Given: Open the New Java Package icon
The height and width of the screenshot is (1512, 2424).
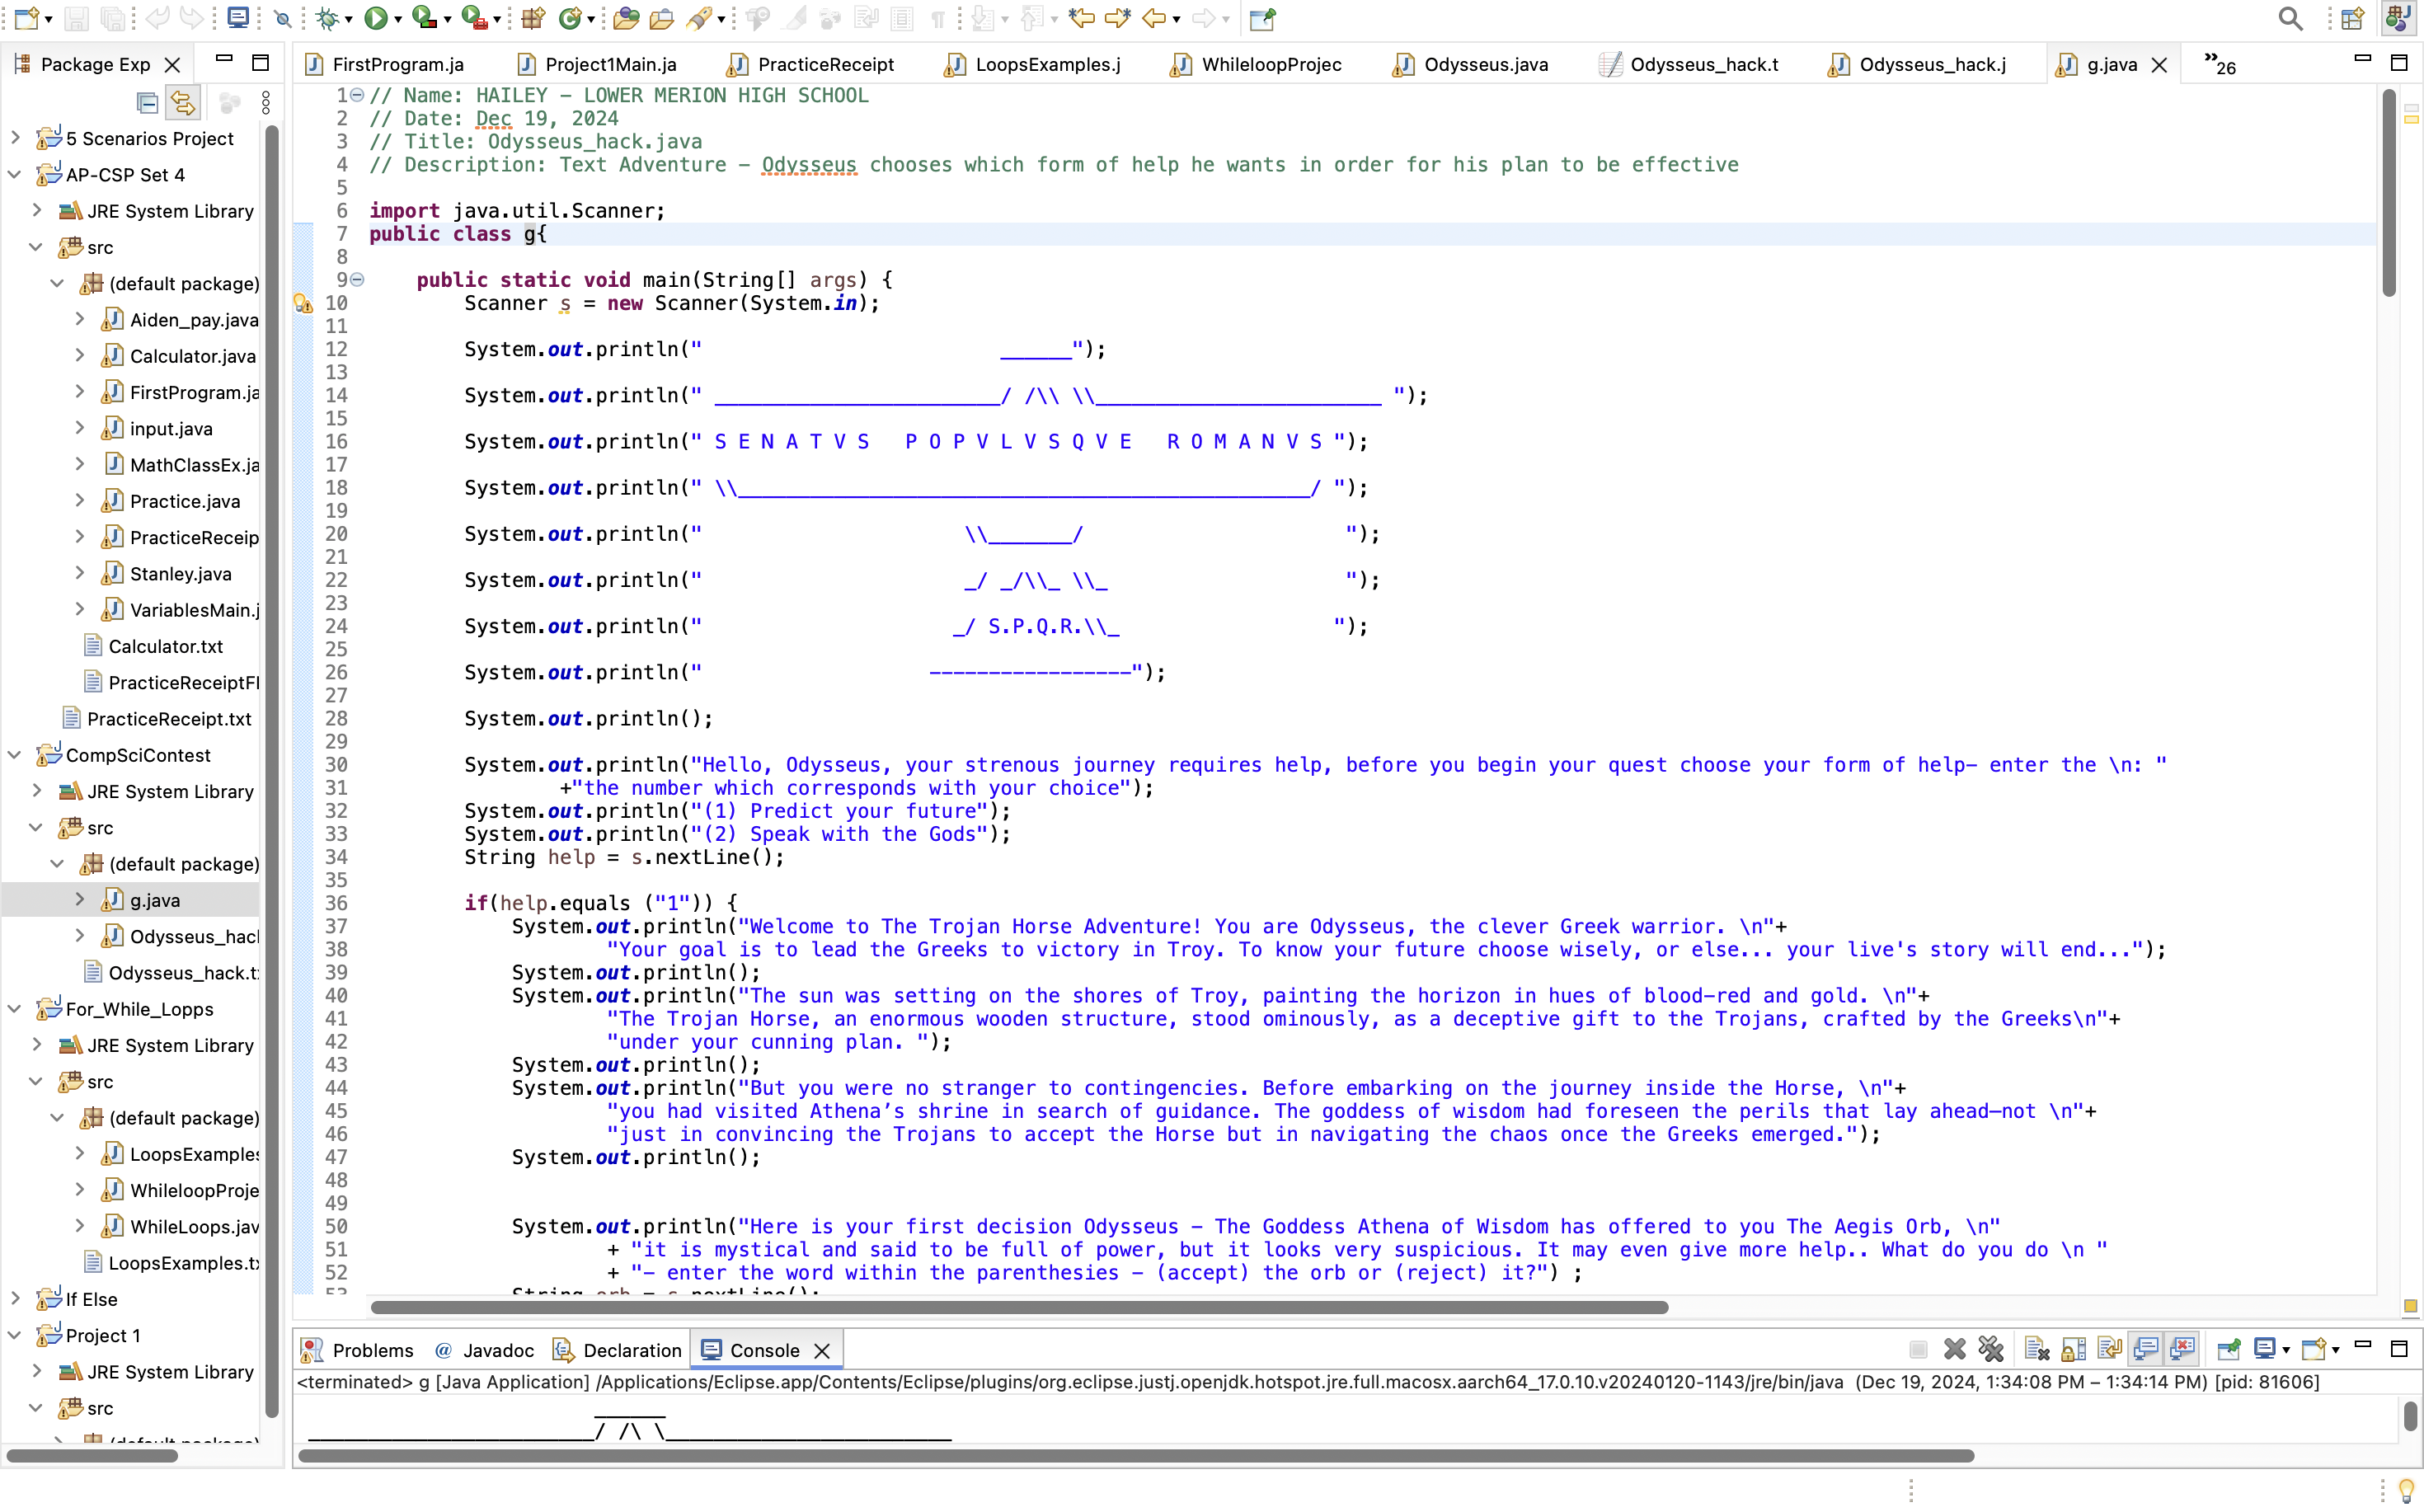Looking at the screenshot, I should (x=532, y=18).
